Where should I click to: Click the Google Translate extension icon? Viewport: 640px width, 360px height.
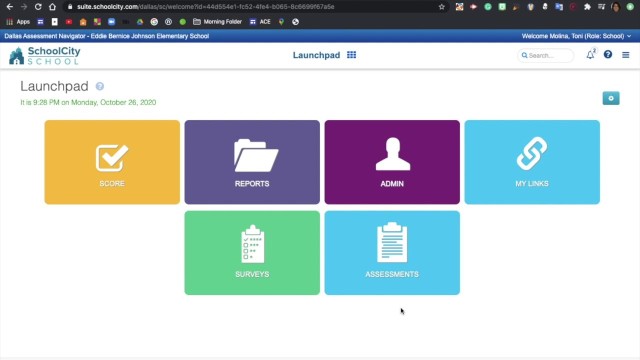(559, 7)
